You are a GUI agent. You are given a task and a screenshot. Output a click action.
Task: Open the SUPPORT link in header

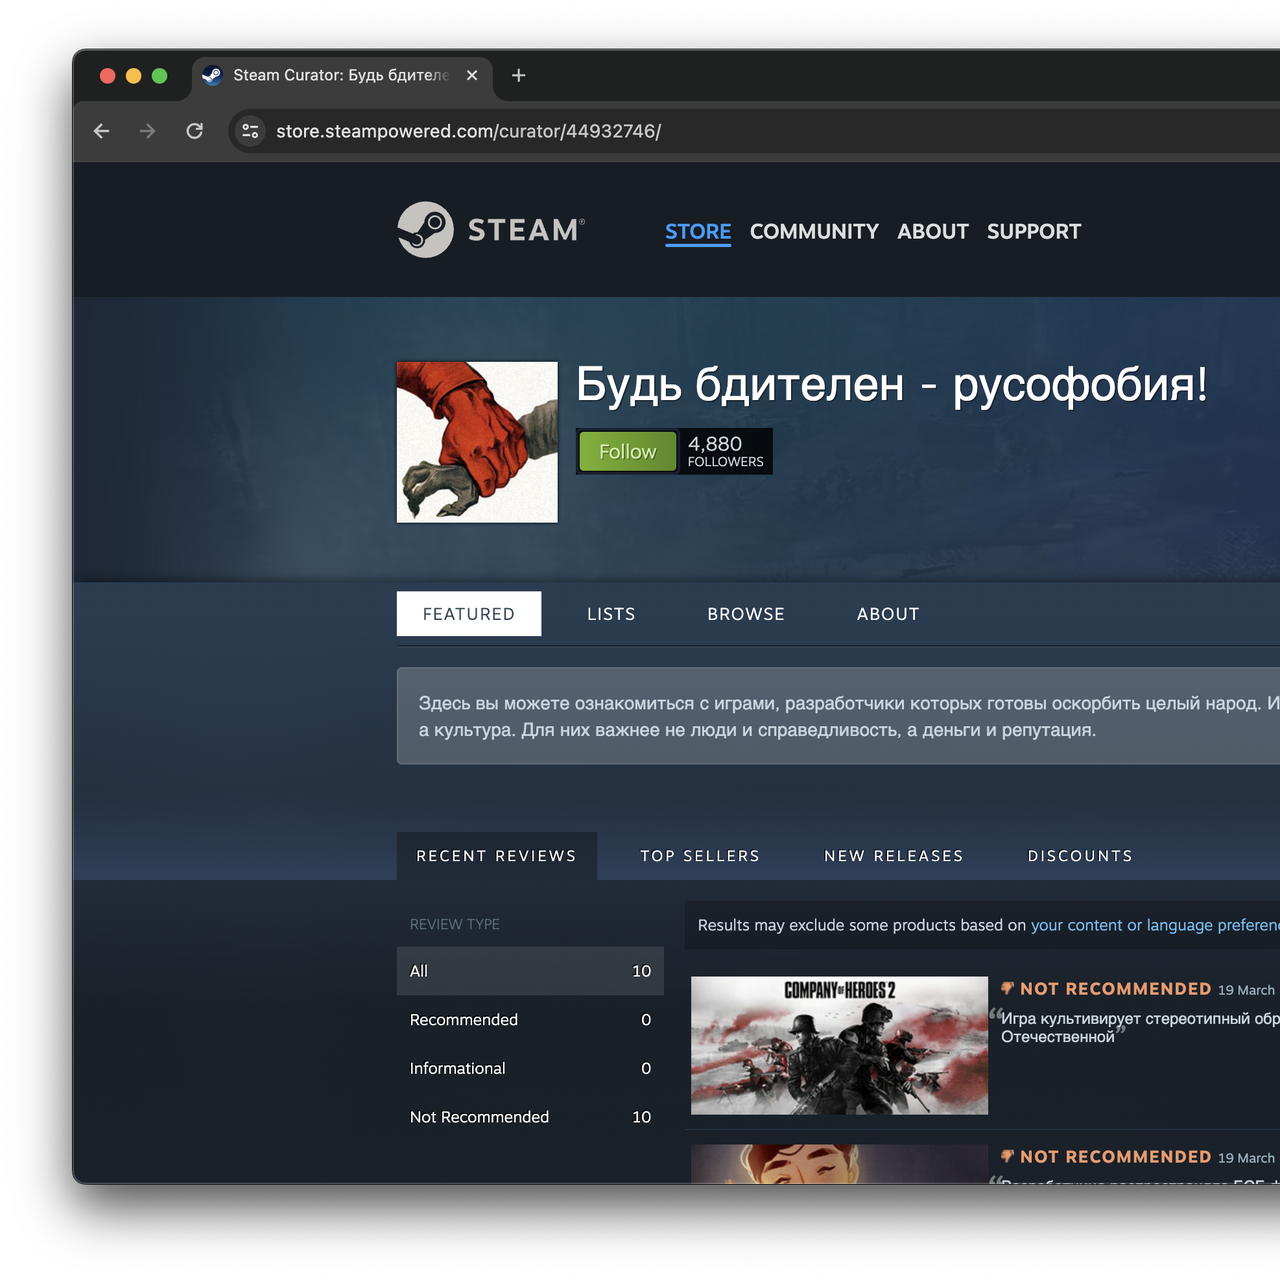[x=1034, y=231]
